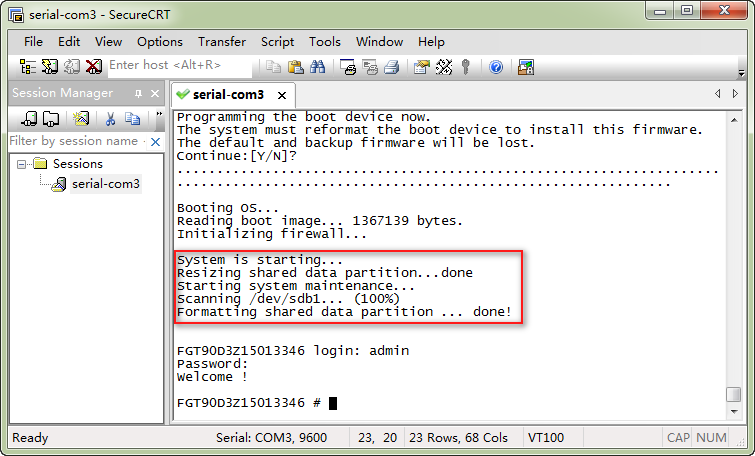Open the Edit menu
Viewport: 755px width, 456px height.
click(69, 42)
